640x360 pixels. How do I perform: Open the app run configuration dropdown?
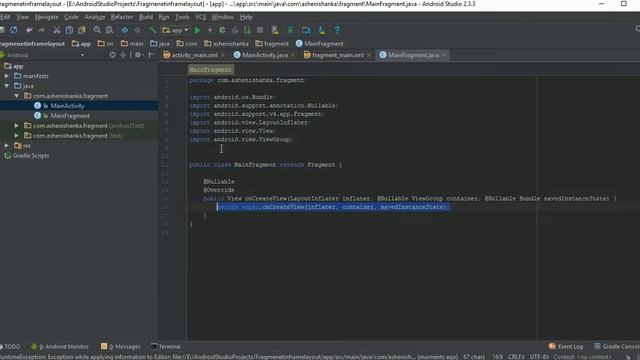176,30
